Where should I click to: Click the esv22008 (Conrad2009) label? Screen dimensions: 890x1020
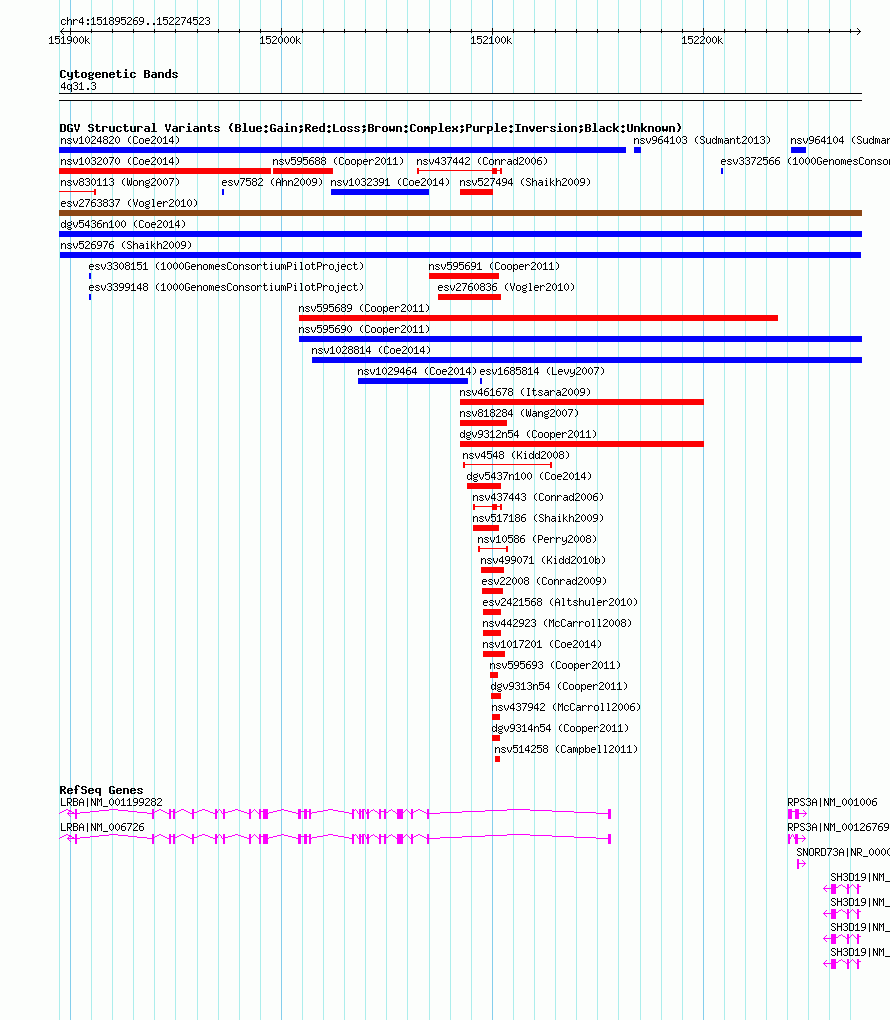tap(545, 581)
